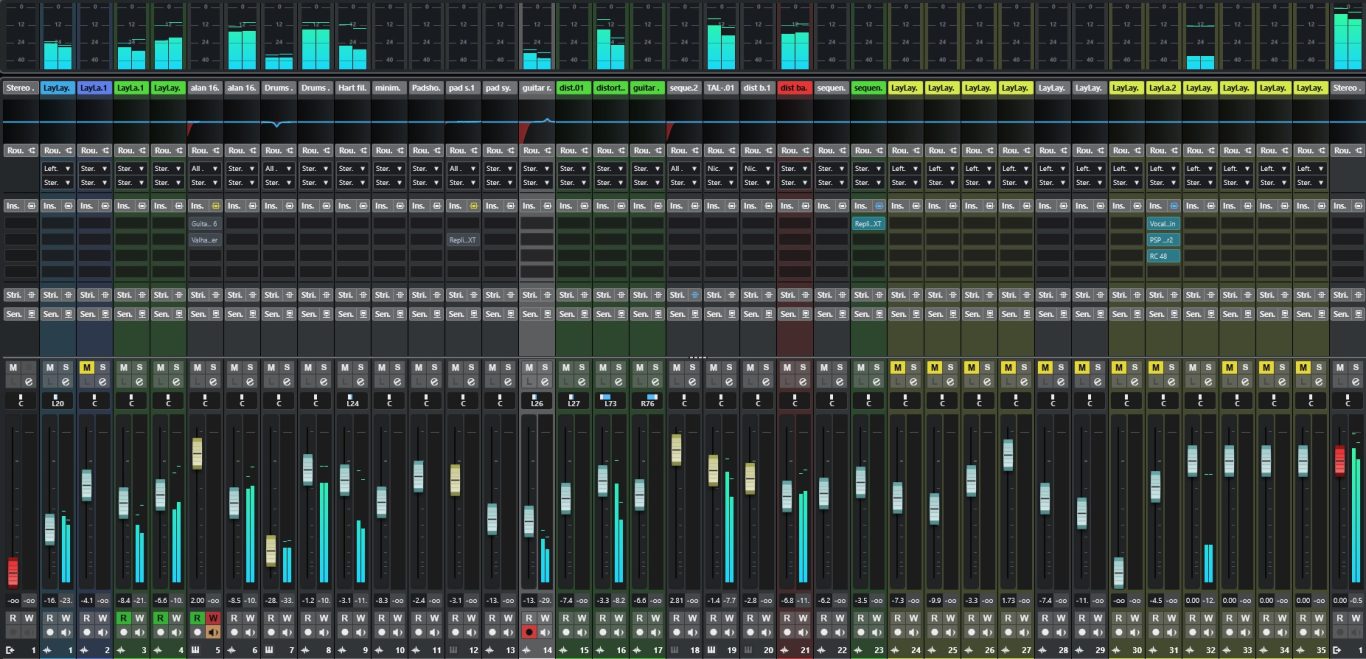
Task: Open the Left input routing dropdown on channel 1
Action: click(x=58, y=169)
